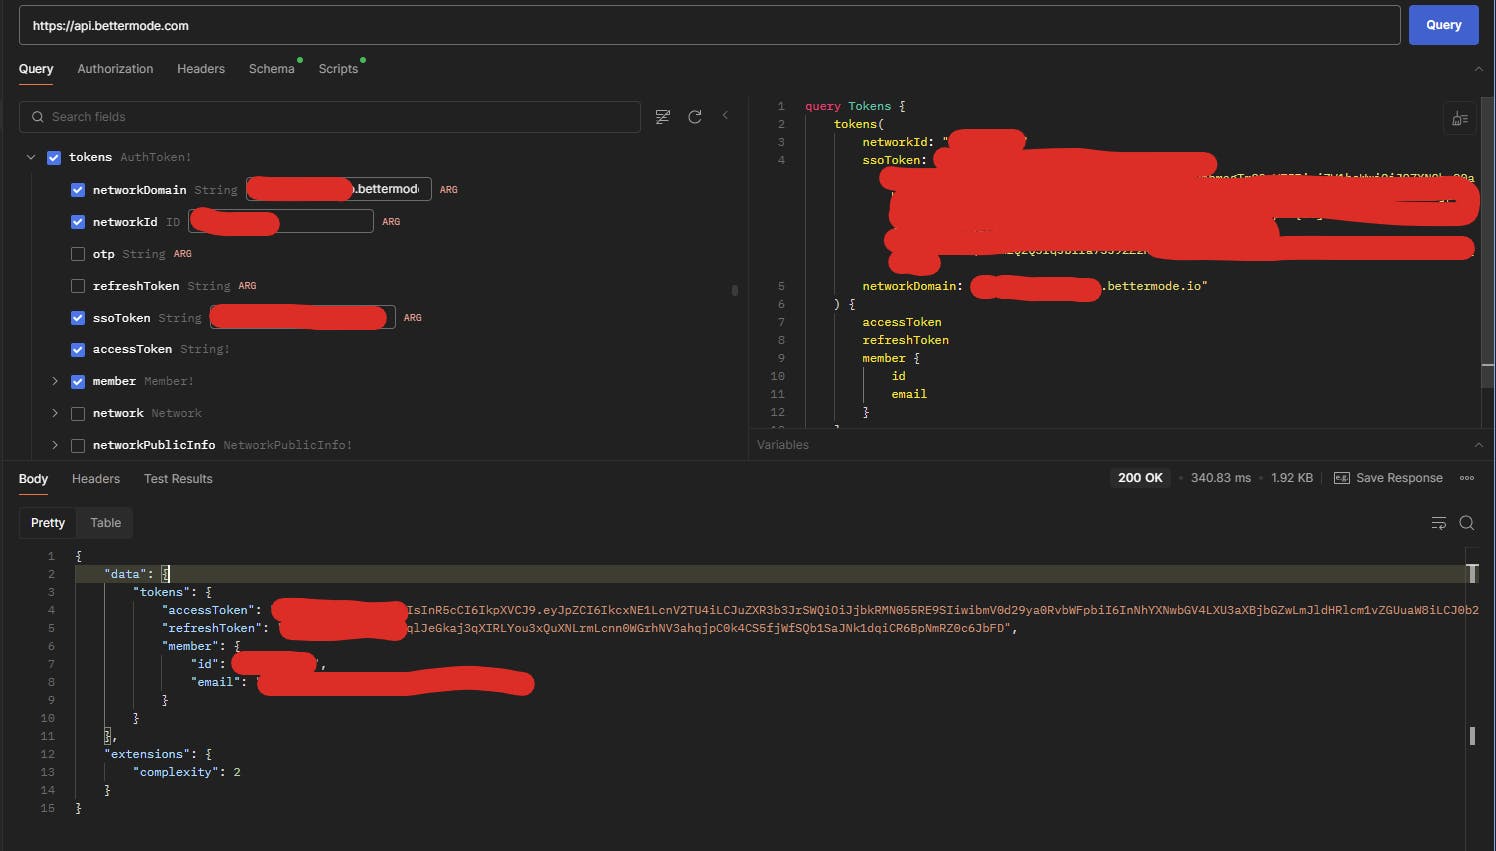Expand the Variables section chevron
This screenshot has width=1496, height=851.
click(x=1479, y=445)
